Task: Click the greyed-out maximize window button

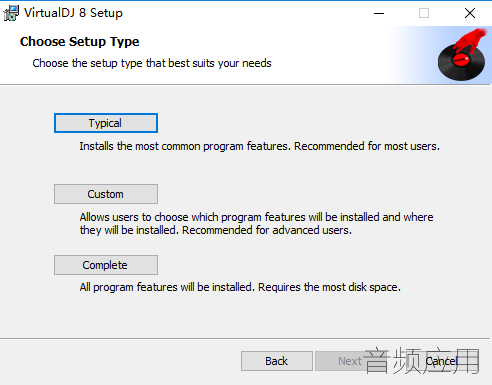Action: pos(424,13)
